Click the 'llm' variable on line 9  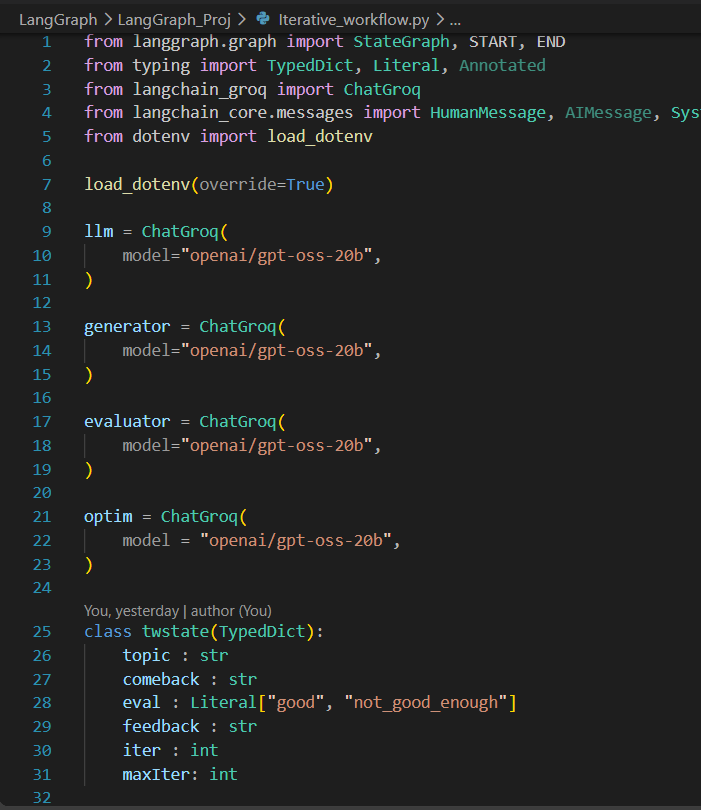tap(99, 231)
